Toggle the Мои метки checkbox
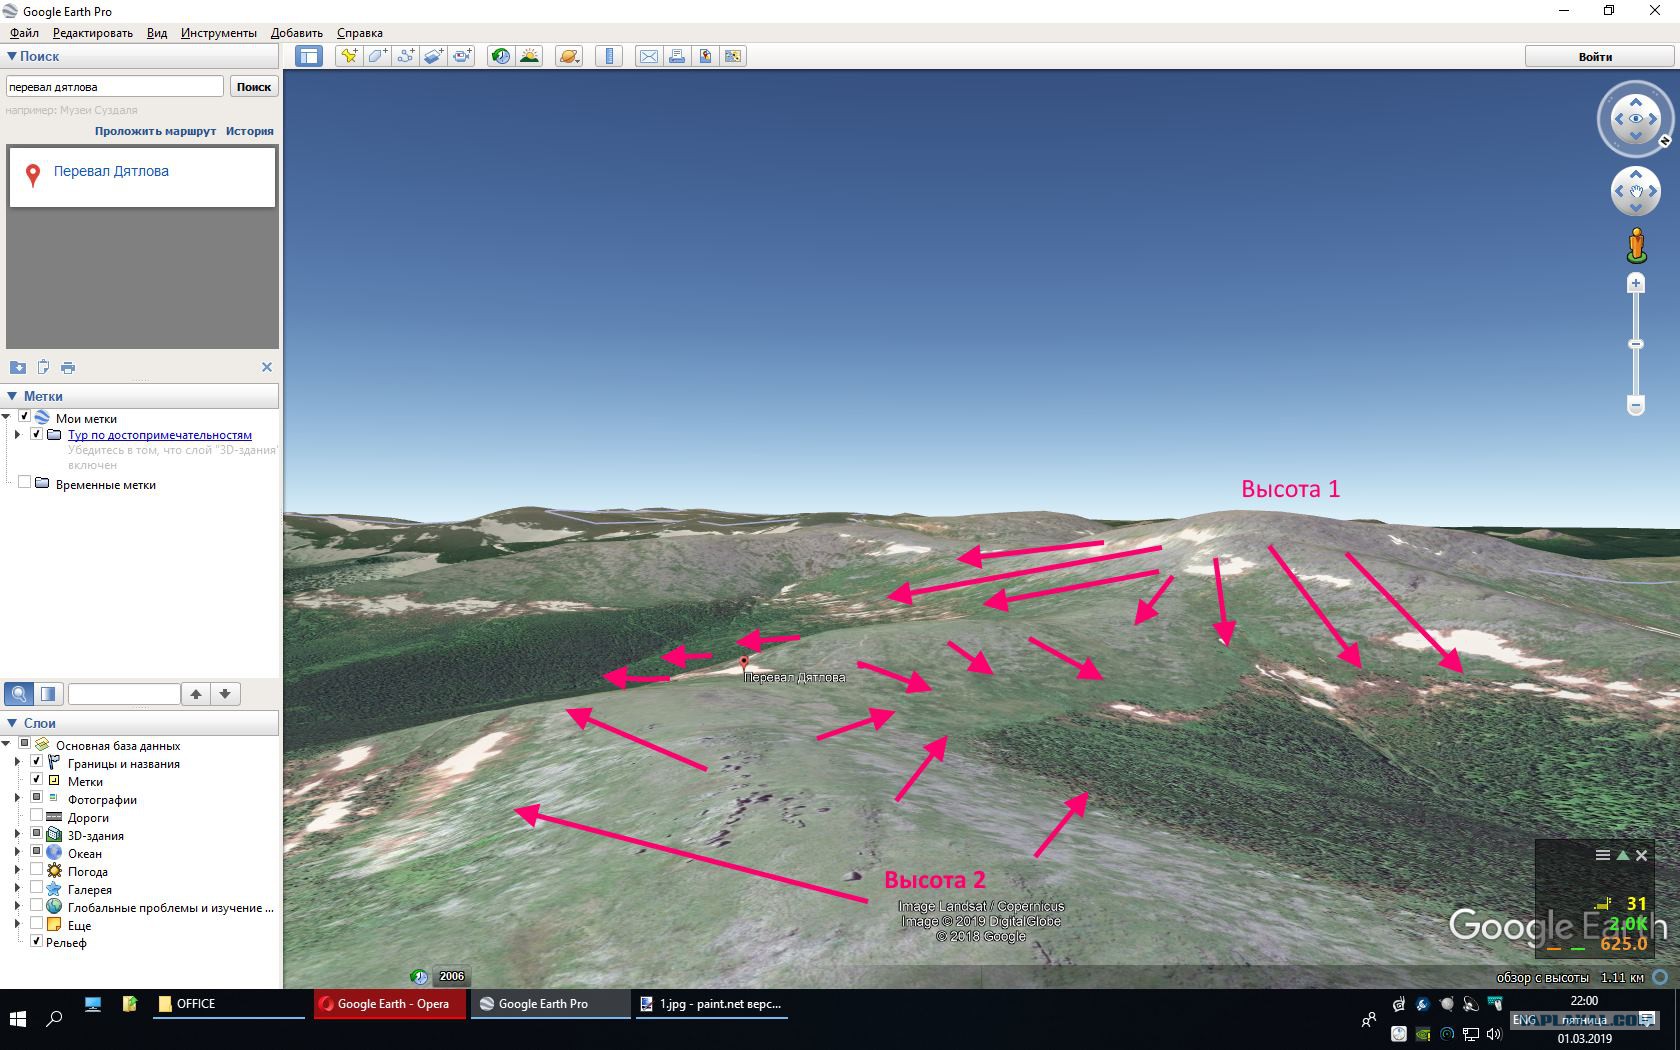Image resolution: width=1680 pixels, height=1050 pixels. (25, 417)
